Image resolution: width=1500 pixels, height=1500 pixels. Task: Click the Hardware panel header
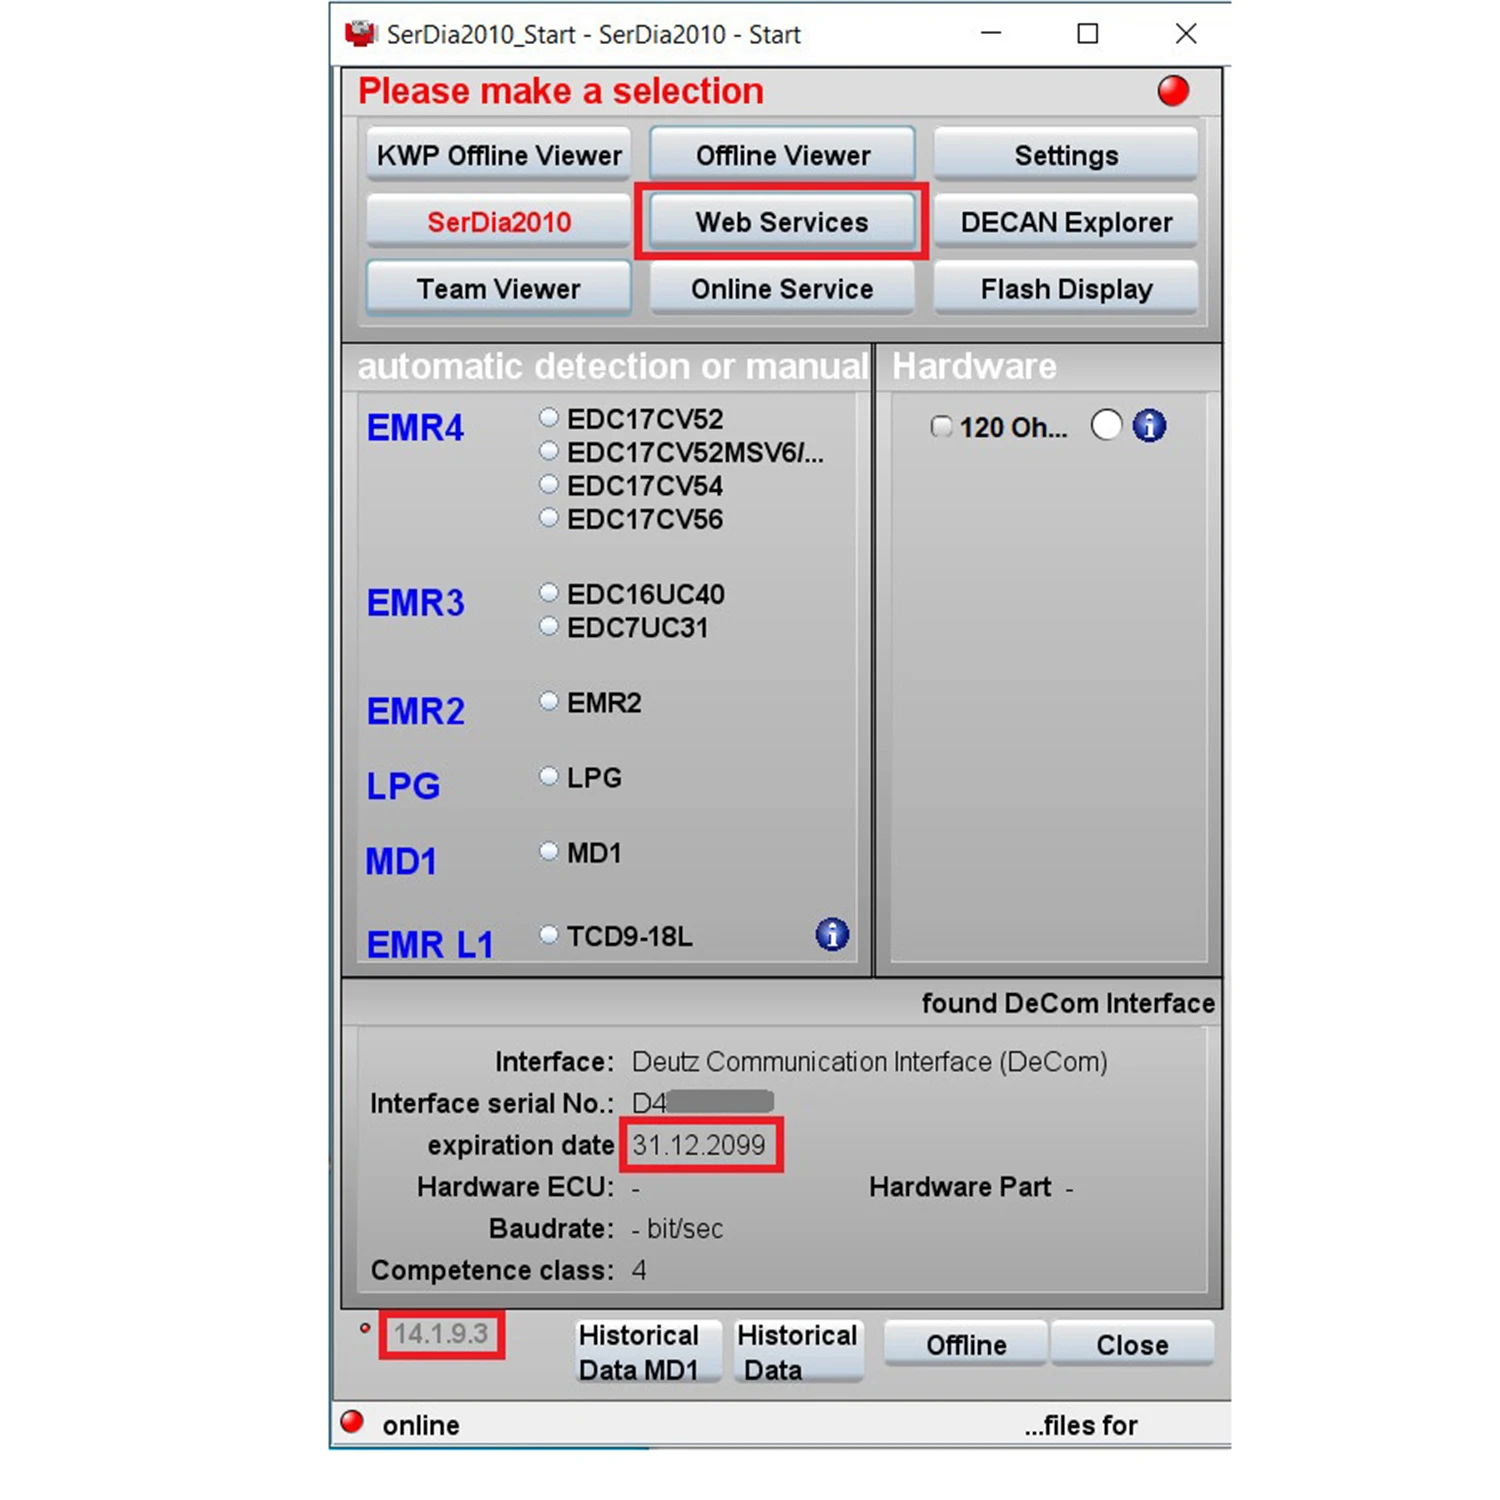click(974, 366)
